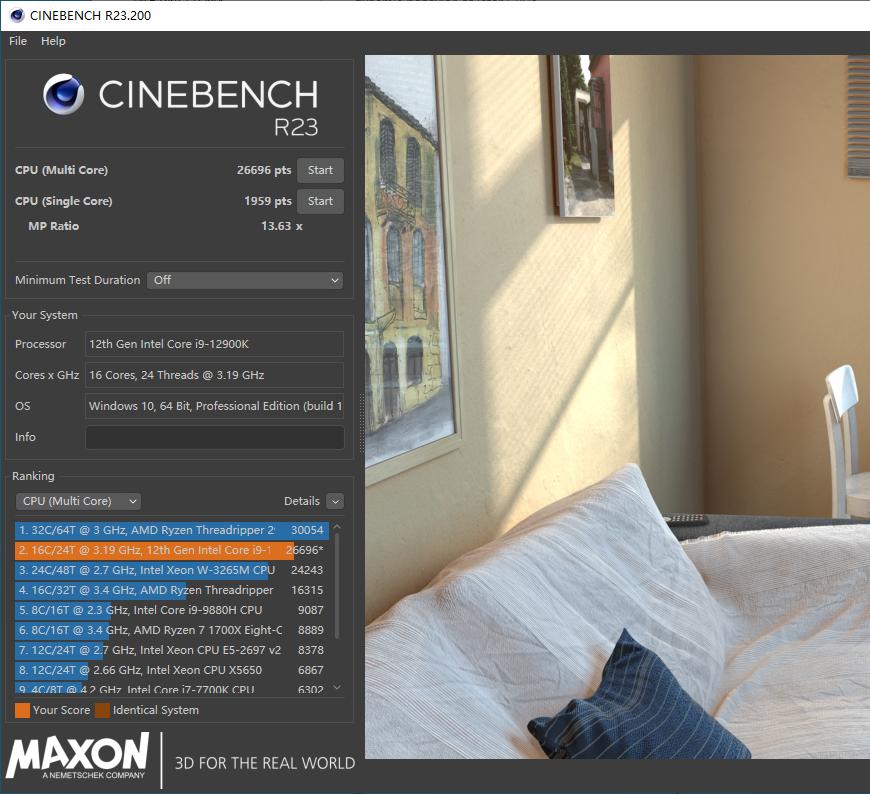Click the orange Your Score legend swatch

[22, 710]
